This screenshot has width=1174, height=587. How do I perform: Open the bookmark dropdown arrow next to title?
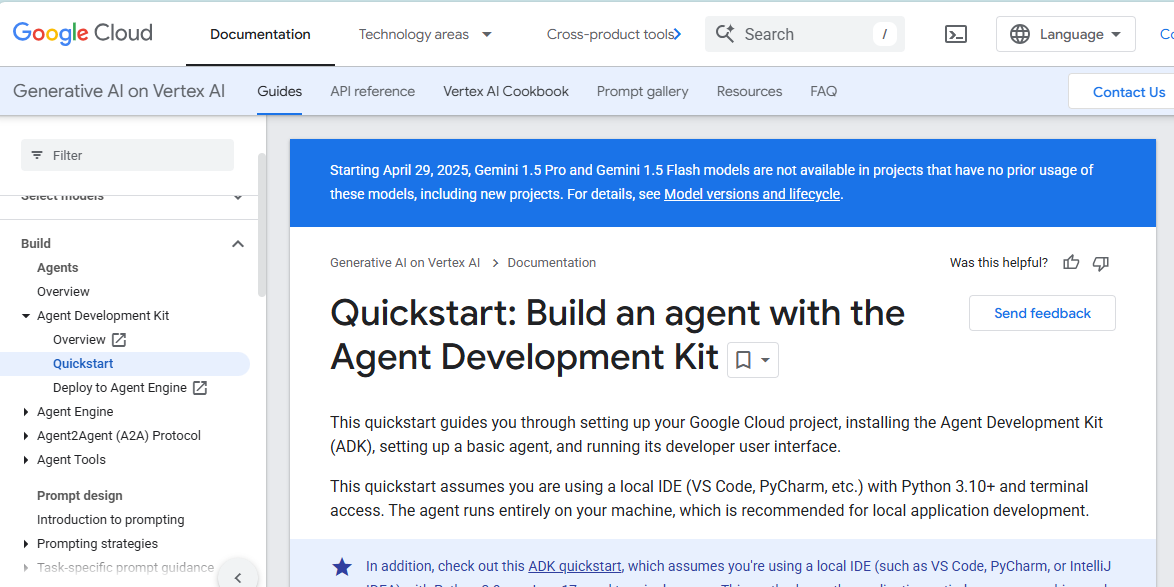765,360
